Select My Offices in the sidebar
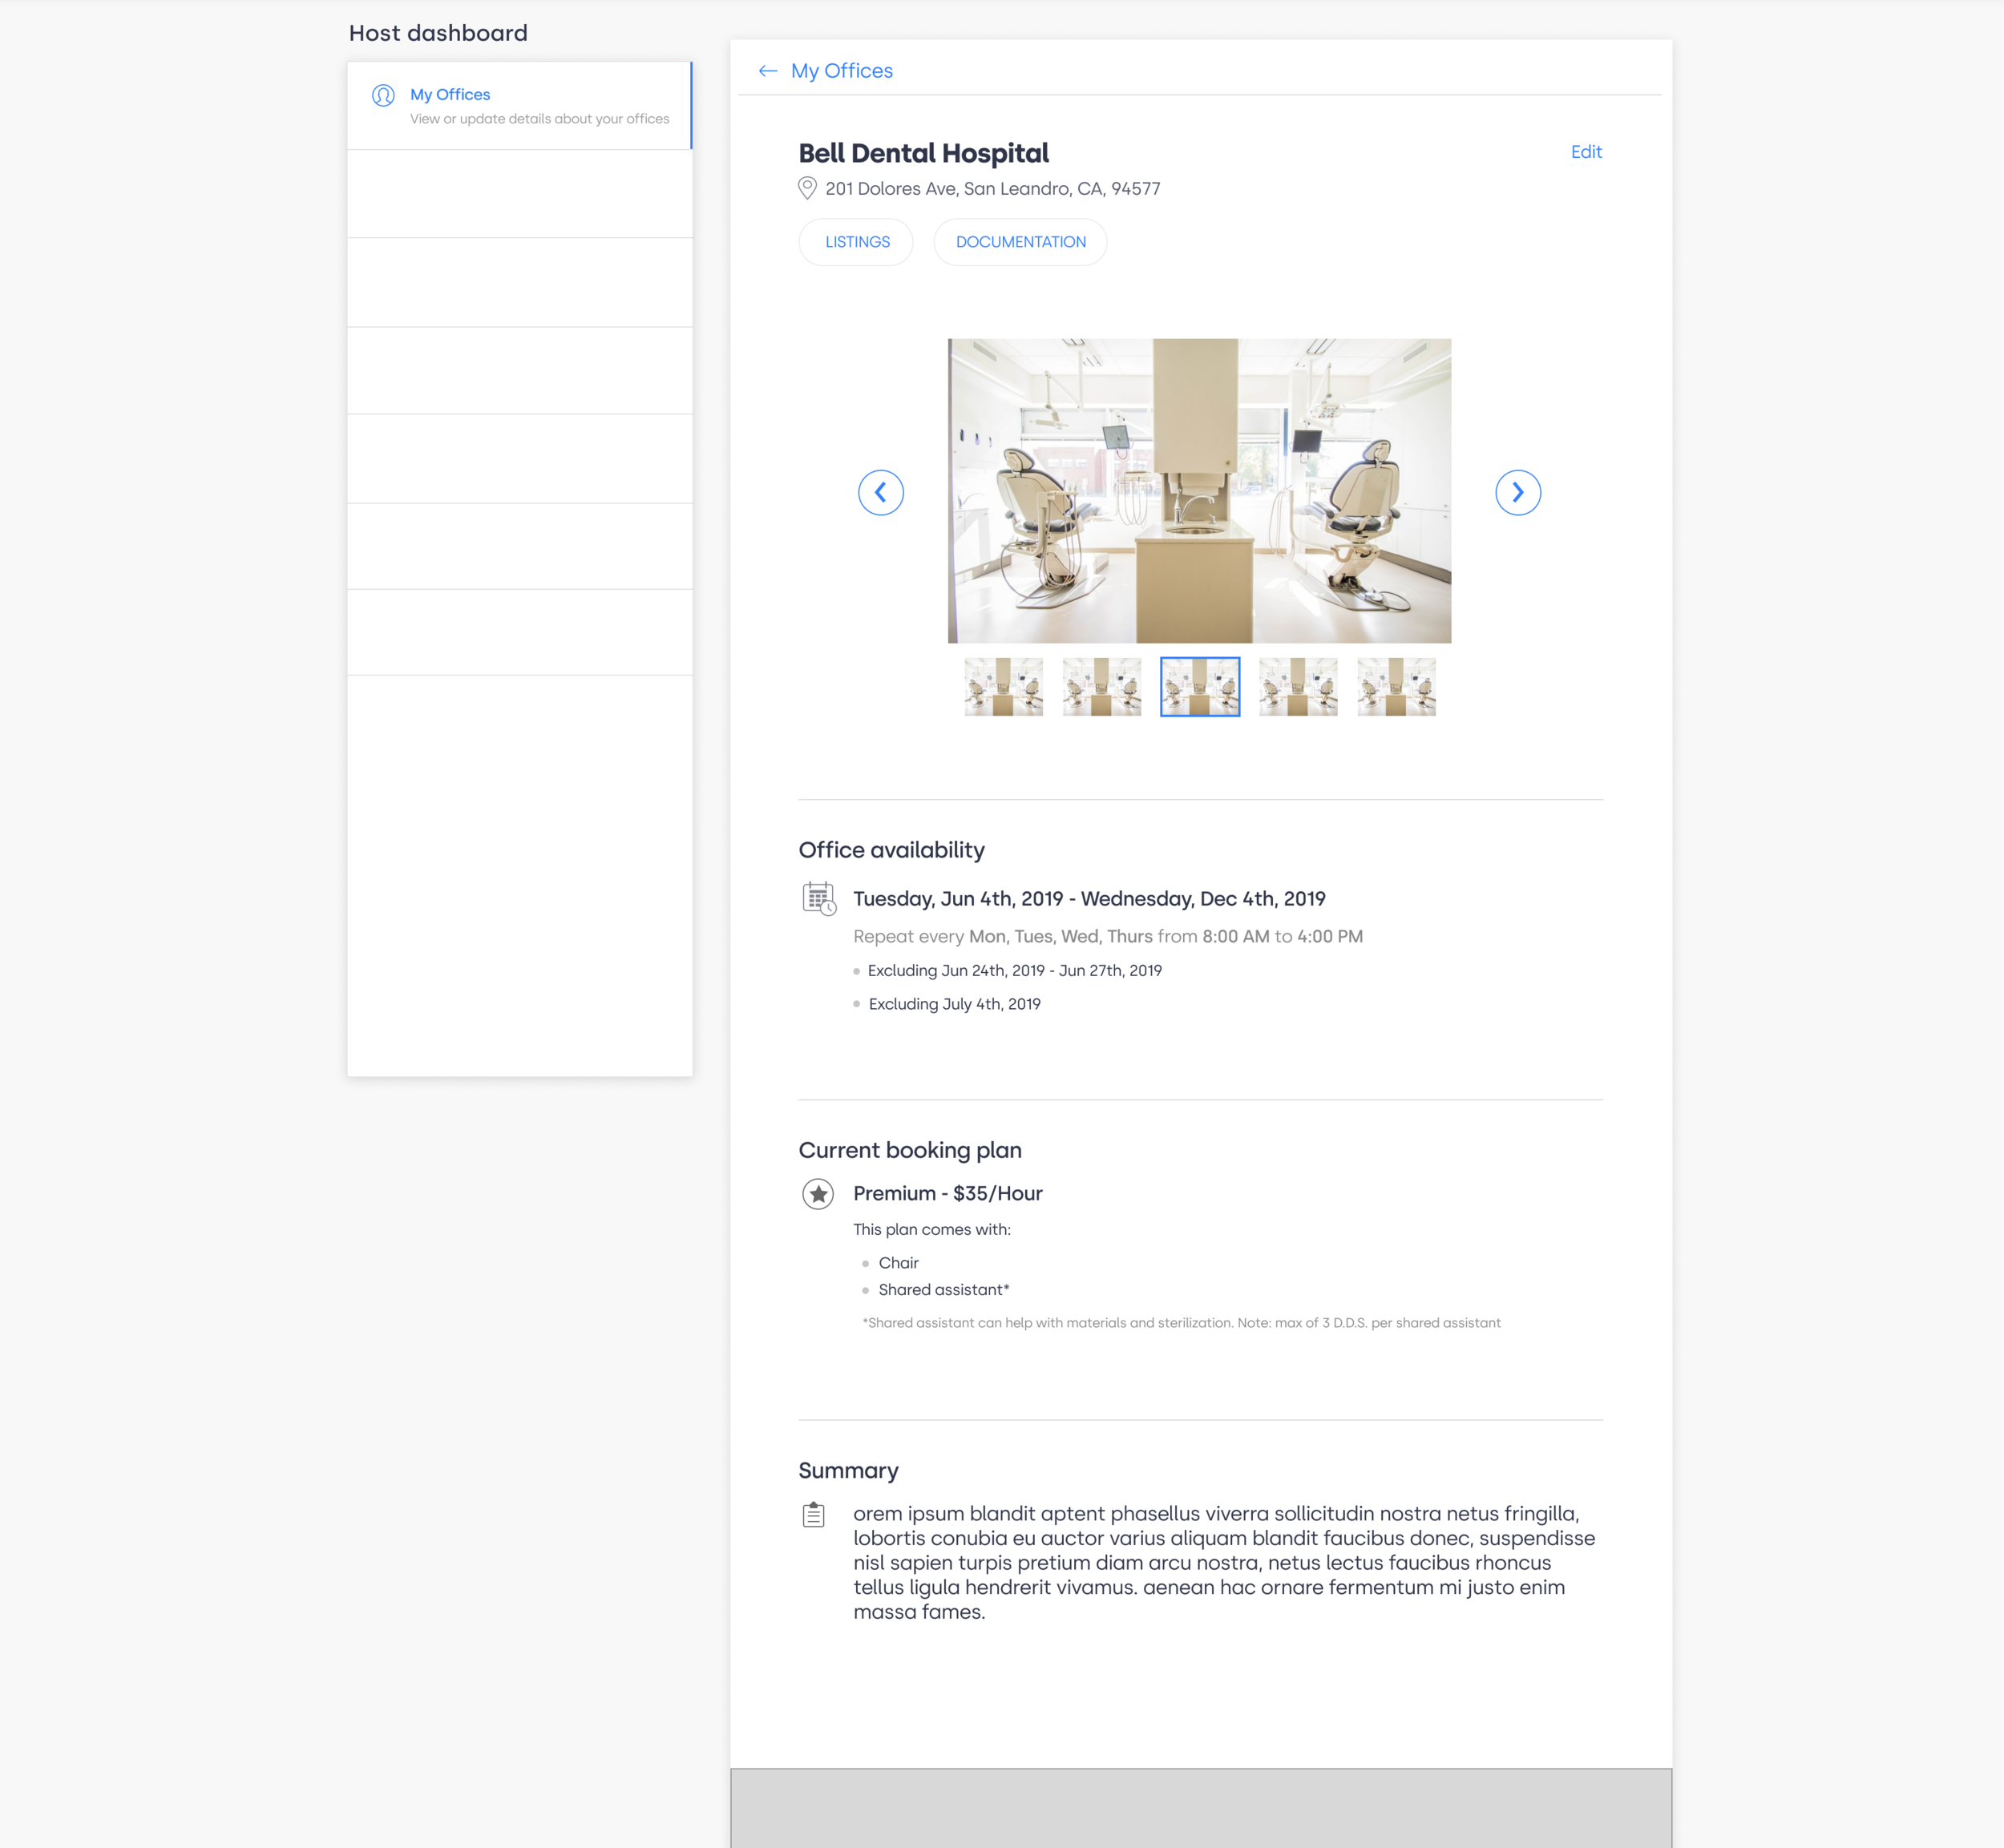This screenshot has height=1848, width=2004. pyautogui.click(x=519, y=106)
